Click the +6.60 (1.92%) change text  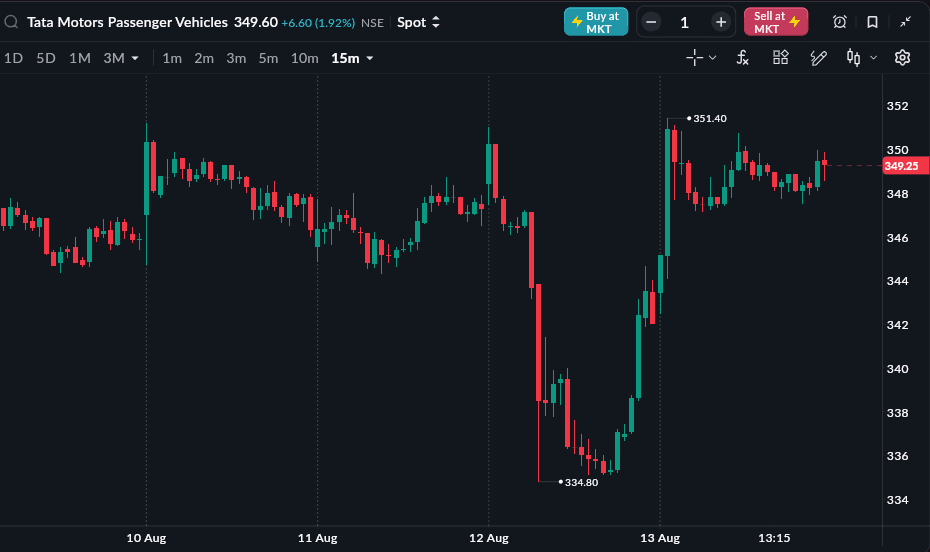point(318,23)
